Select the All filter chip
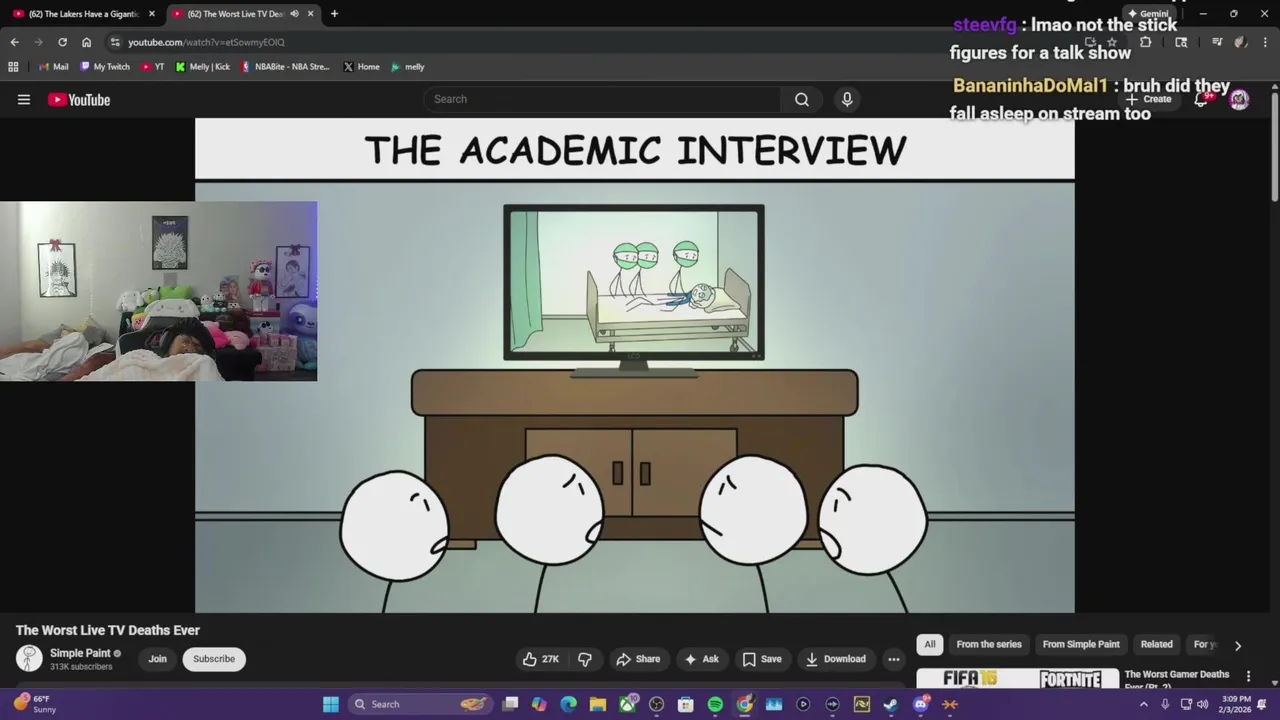The height and width of the screenshot is (720, 1280). 930,644
